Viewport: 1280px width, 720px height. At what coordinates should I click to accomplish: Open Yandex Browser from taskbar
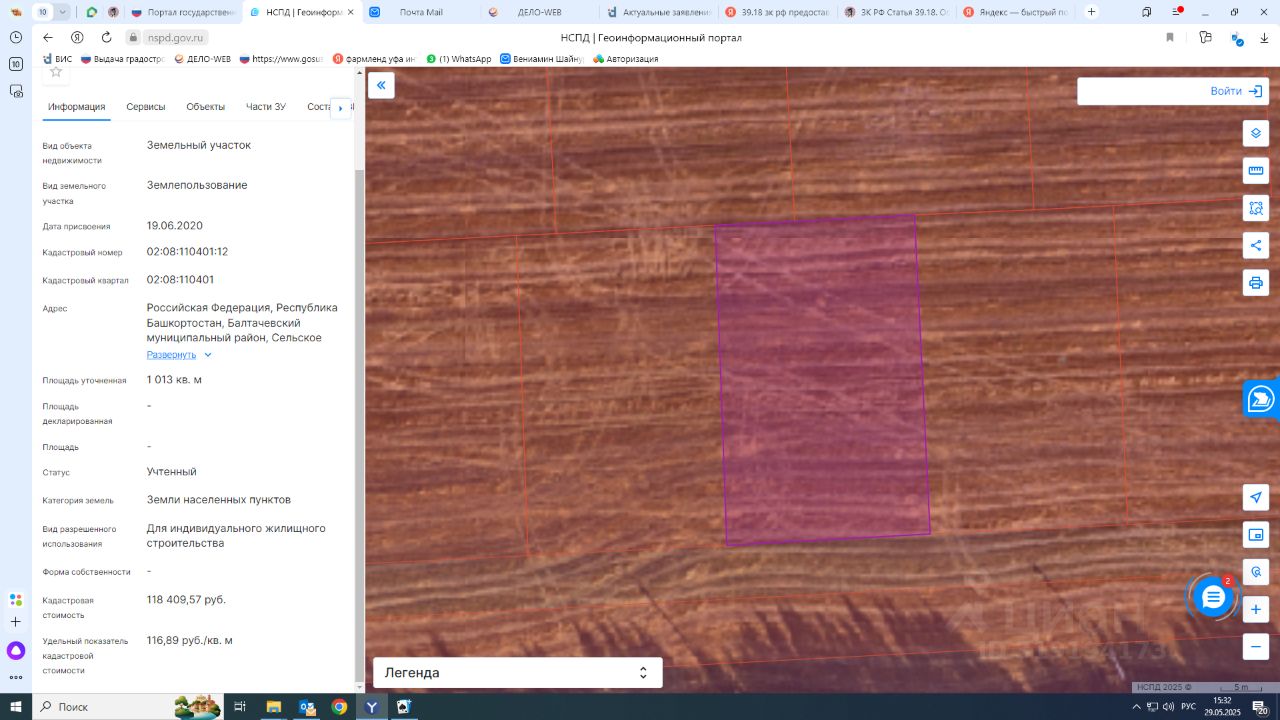(x=371, y=706)
